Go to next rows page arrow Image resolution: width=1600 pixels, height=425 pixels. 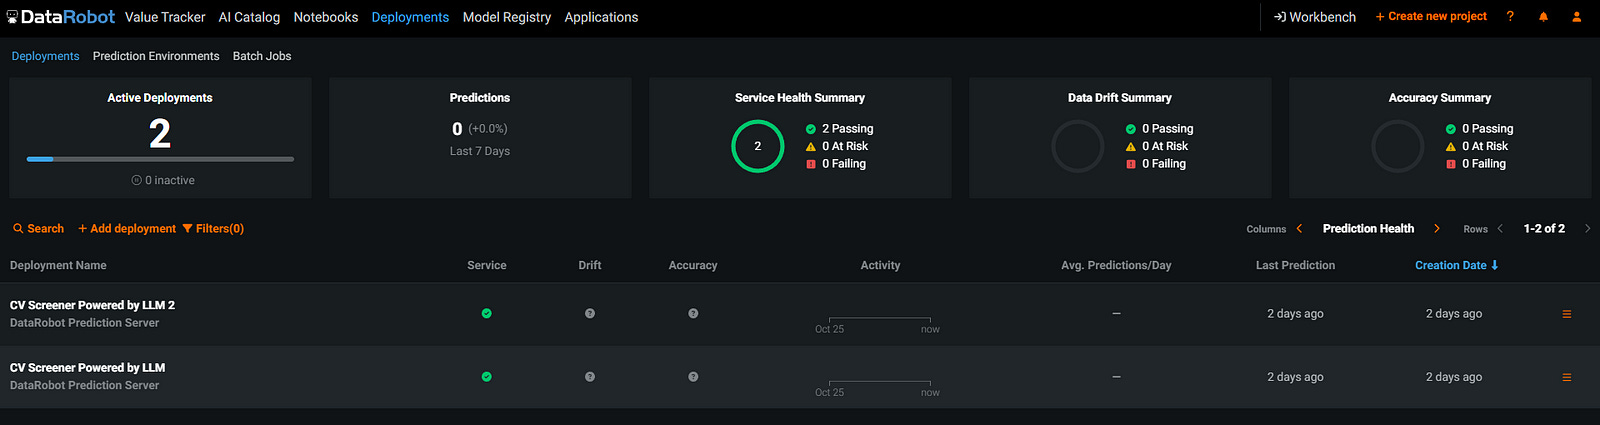[1587, 229]
